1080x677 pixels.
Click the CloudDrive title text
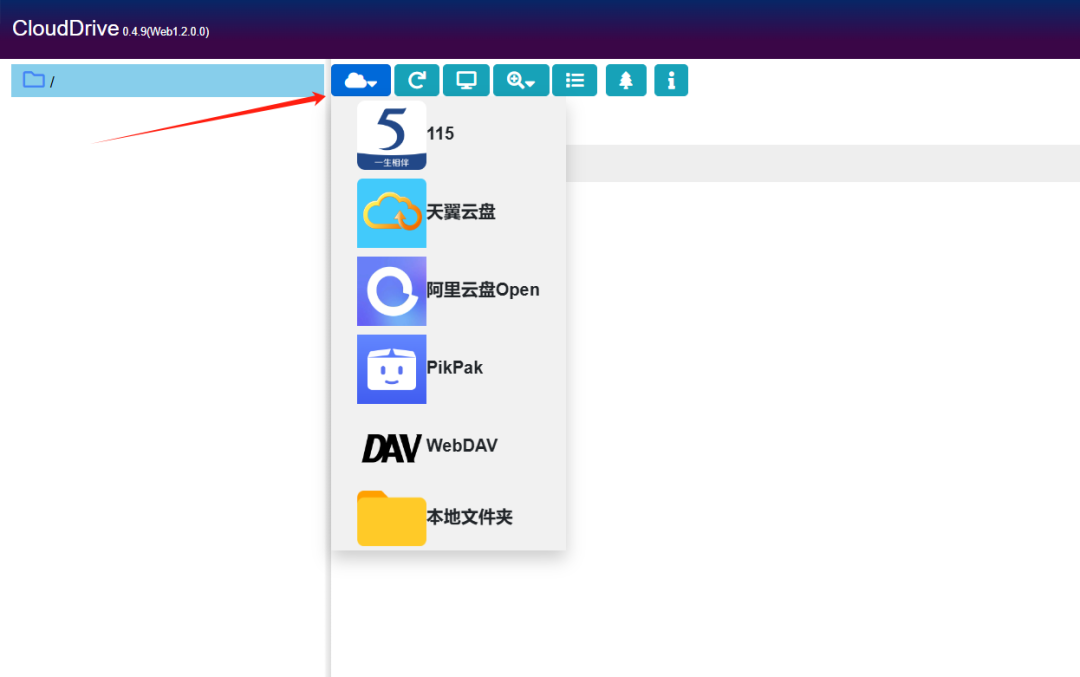point(65,28)
